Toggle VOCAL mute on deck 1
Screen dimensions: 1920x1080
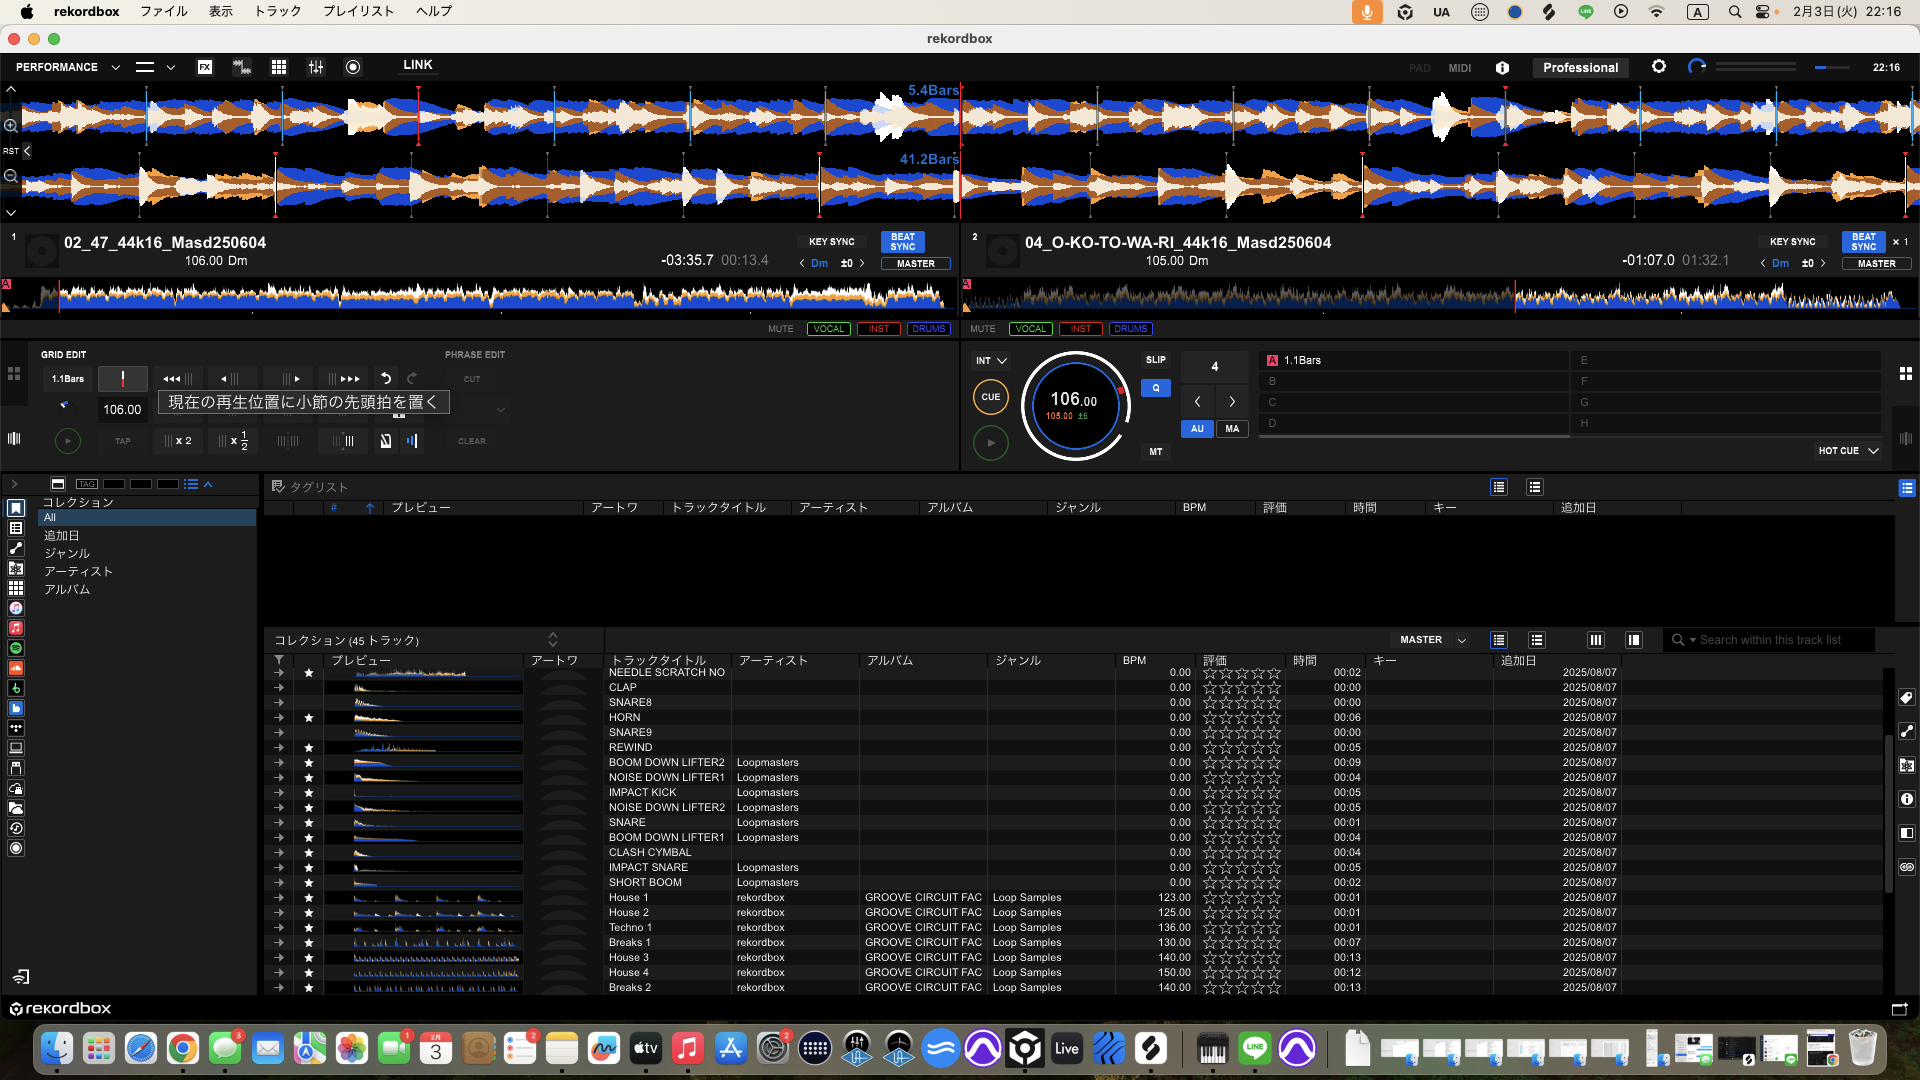pyautogui.click(x=828, y=329)
